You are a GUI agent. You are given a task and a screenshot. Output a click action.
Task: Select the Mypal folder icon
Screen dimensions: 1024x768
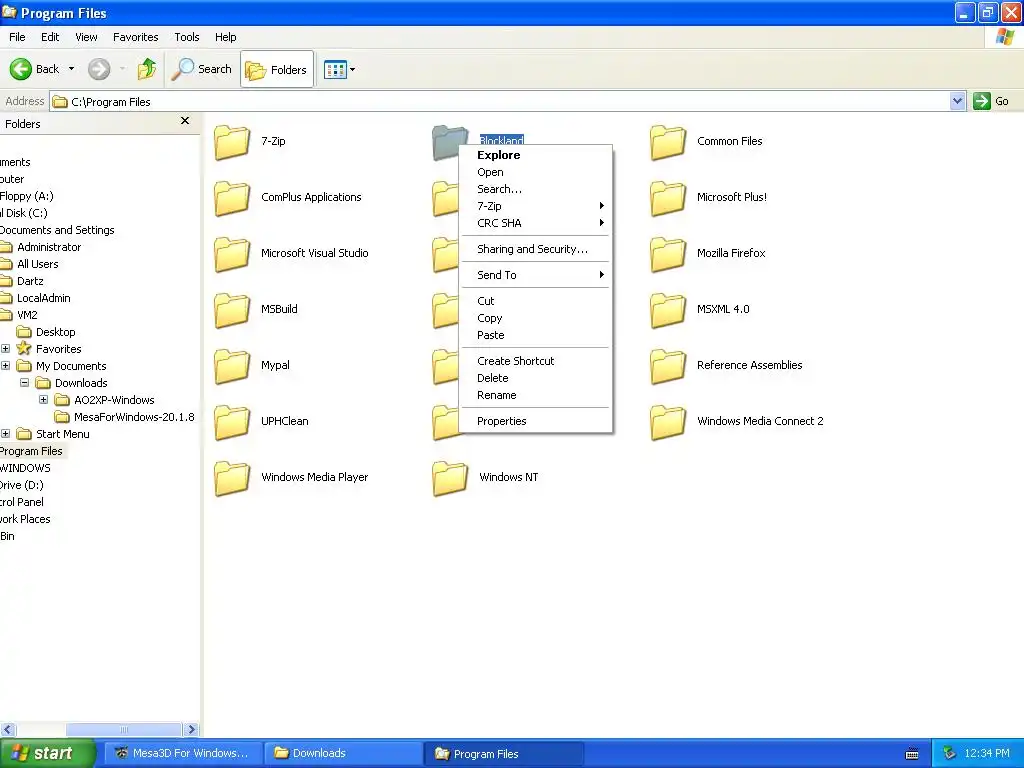[232, 366]
